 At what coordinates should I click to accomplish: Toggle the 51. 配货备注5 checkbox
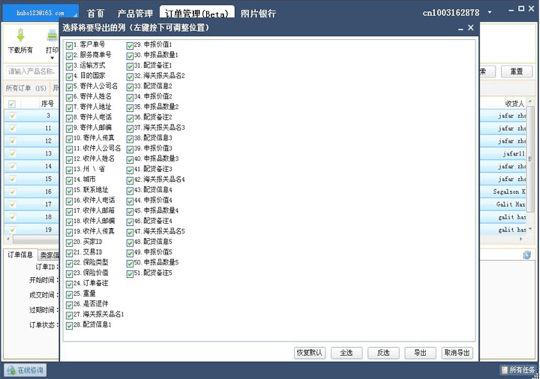130,274
